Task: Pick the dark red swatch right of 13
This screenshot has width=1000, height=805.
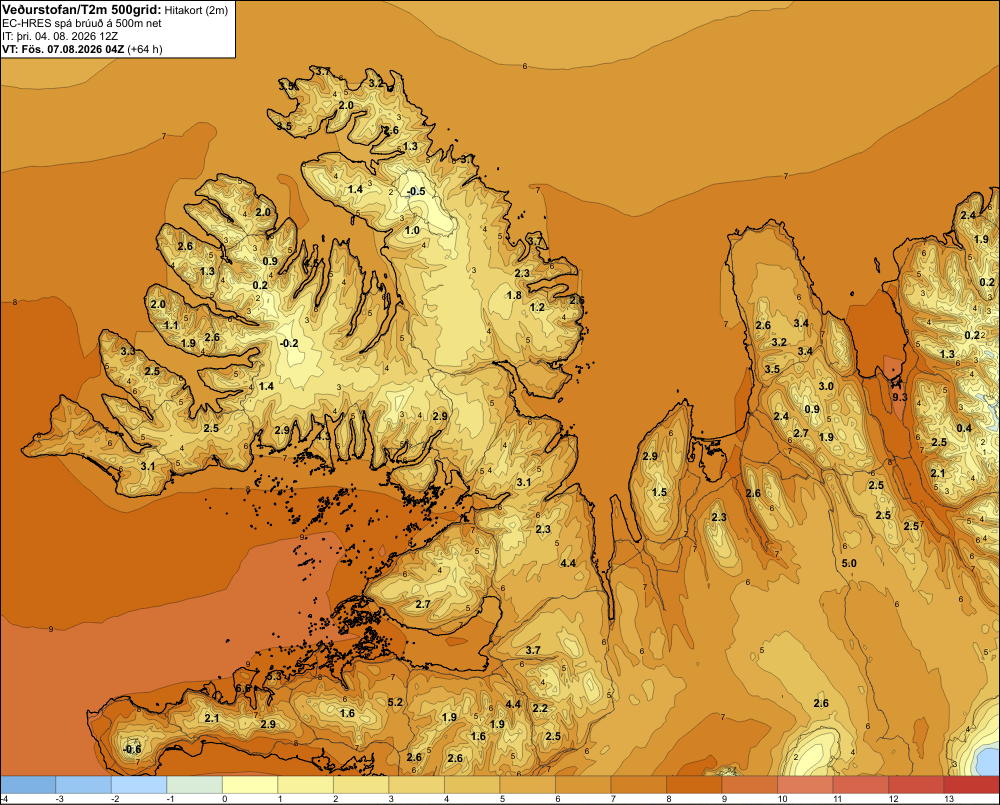Action: pyautogui.click(x=972, y=785)
